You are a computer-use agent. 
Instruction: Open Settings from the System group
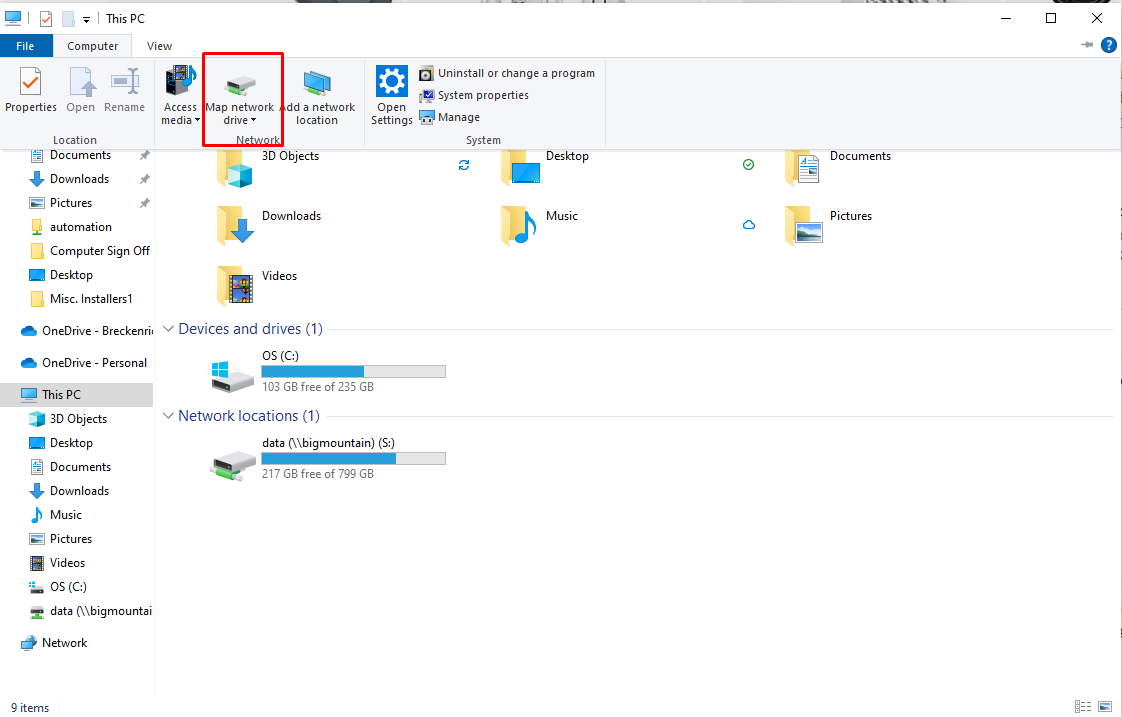tap(391, 93)
